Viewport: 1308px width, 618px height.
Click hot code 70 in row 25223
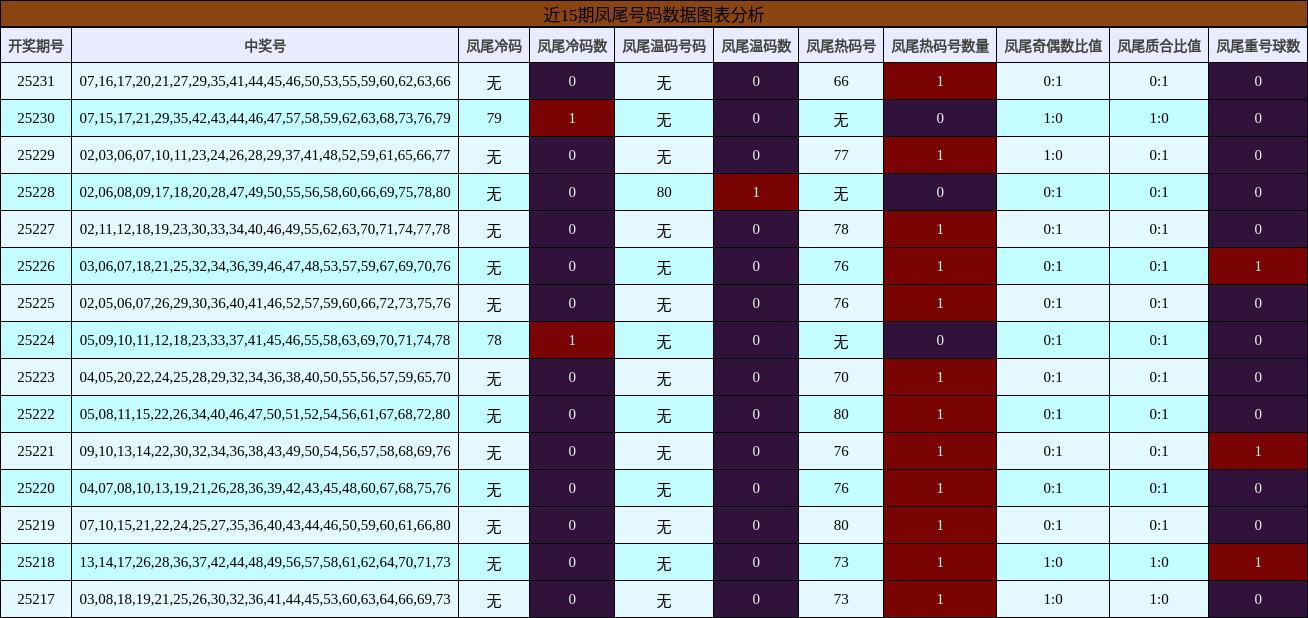[x=841, y=377]
